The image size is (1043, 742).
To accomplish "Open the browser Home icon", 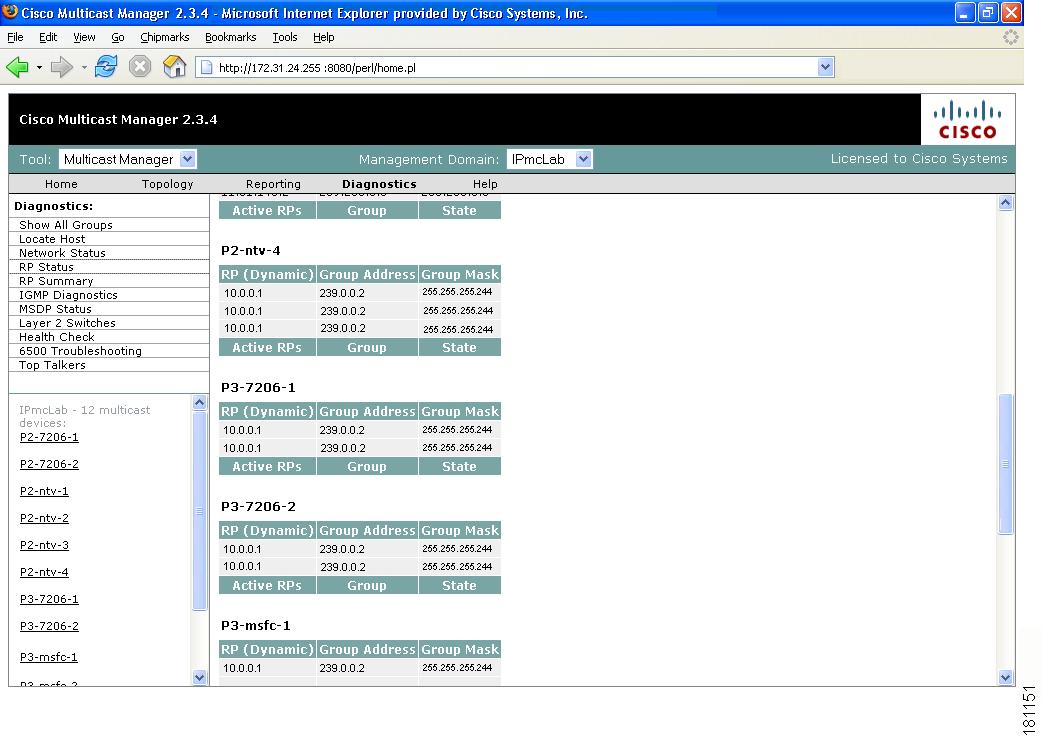I will [174, 67].
